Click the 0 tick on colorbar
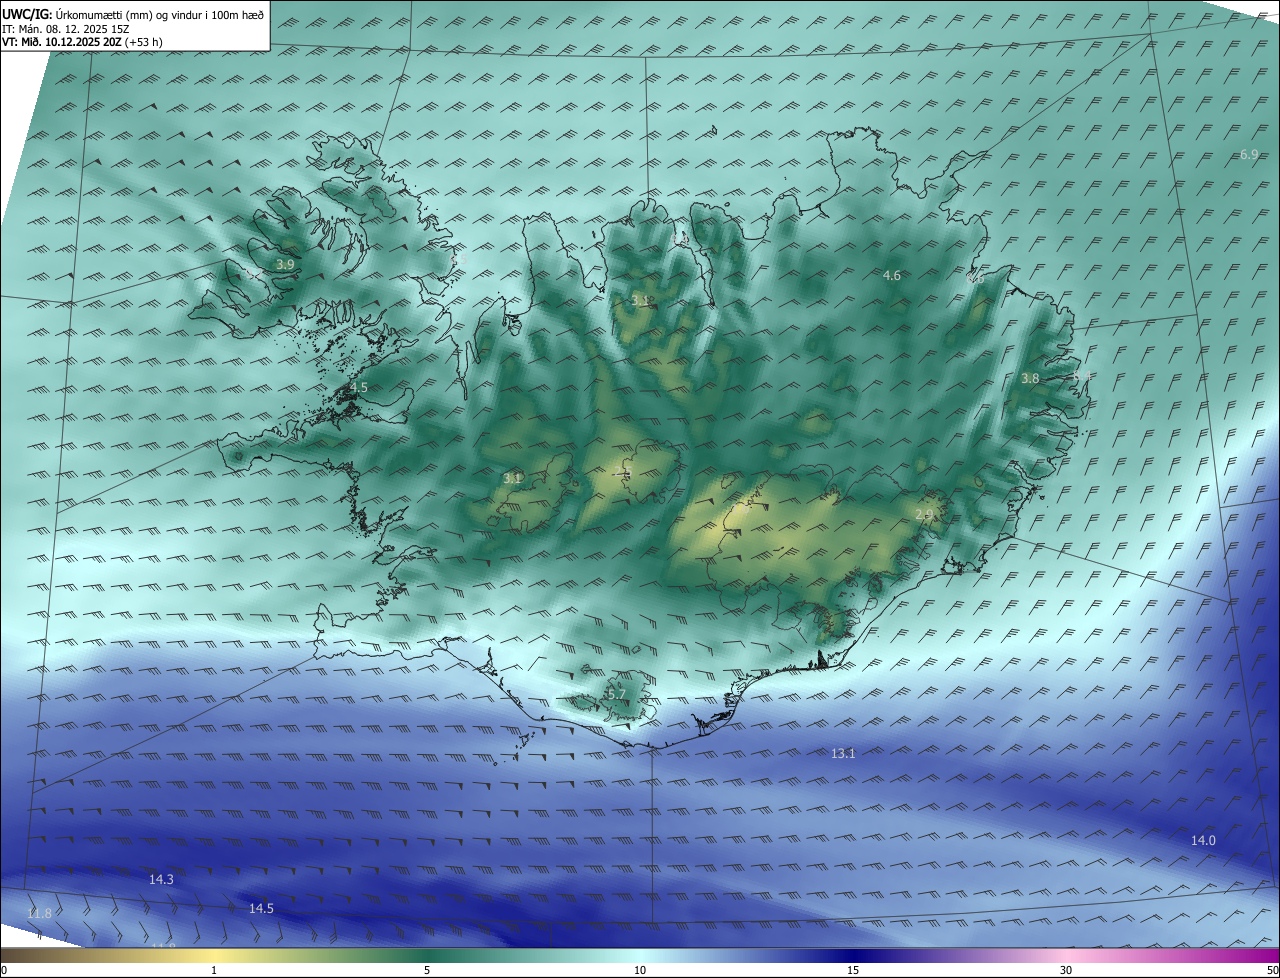The height and width of the screenshot is (978, 1280). coord(4,970)
